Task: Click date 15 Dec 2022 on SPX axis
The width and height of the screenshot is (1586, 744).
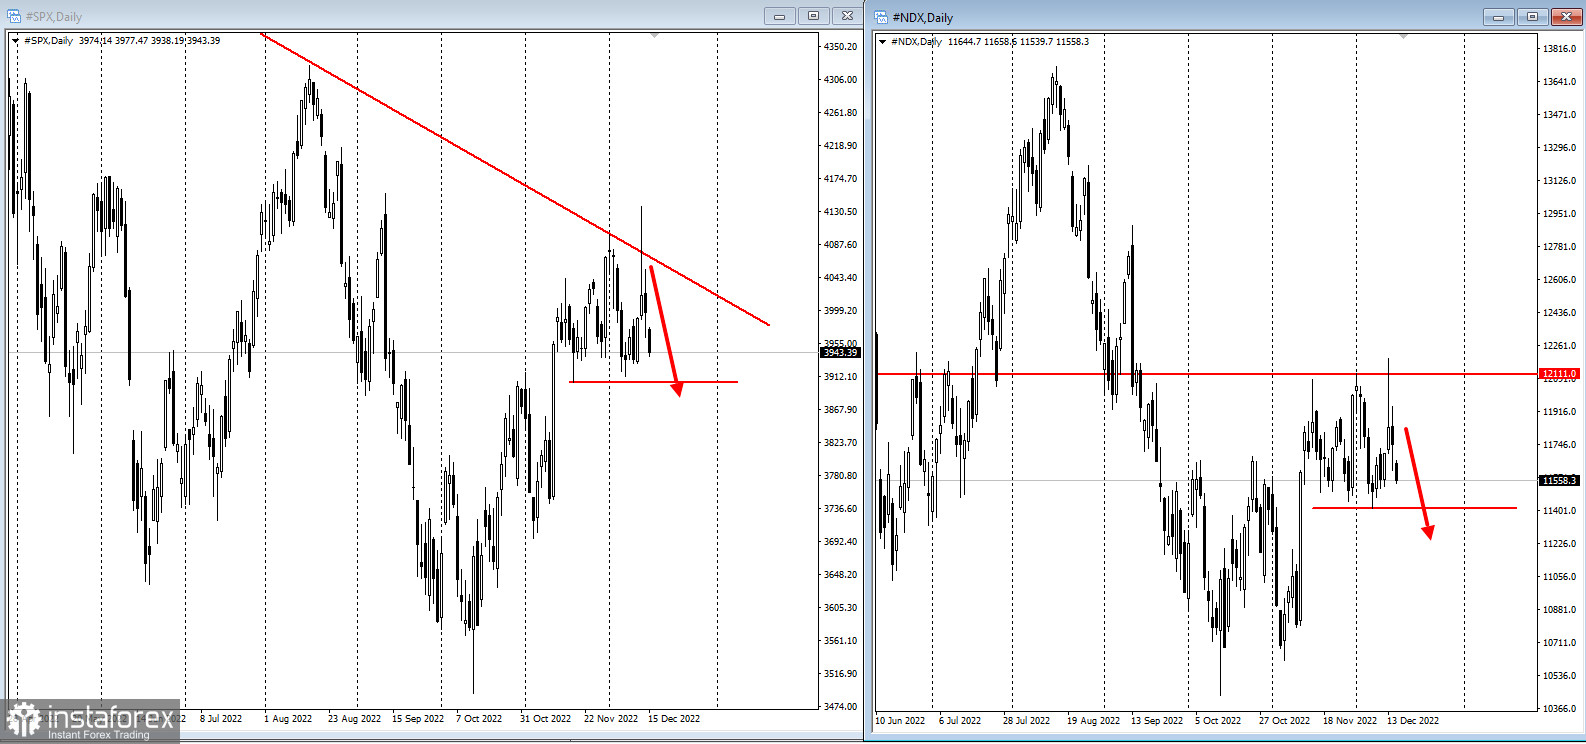Action: (674, 719)
